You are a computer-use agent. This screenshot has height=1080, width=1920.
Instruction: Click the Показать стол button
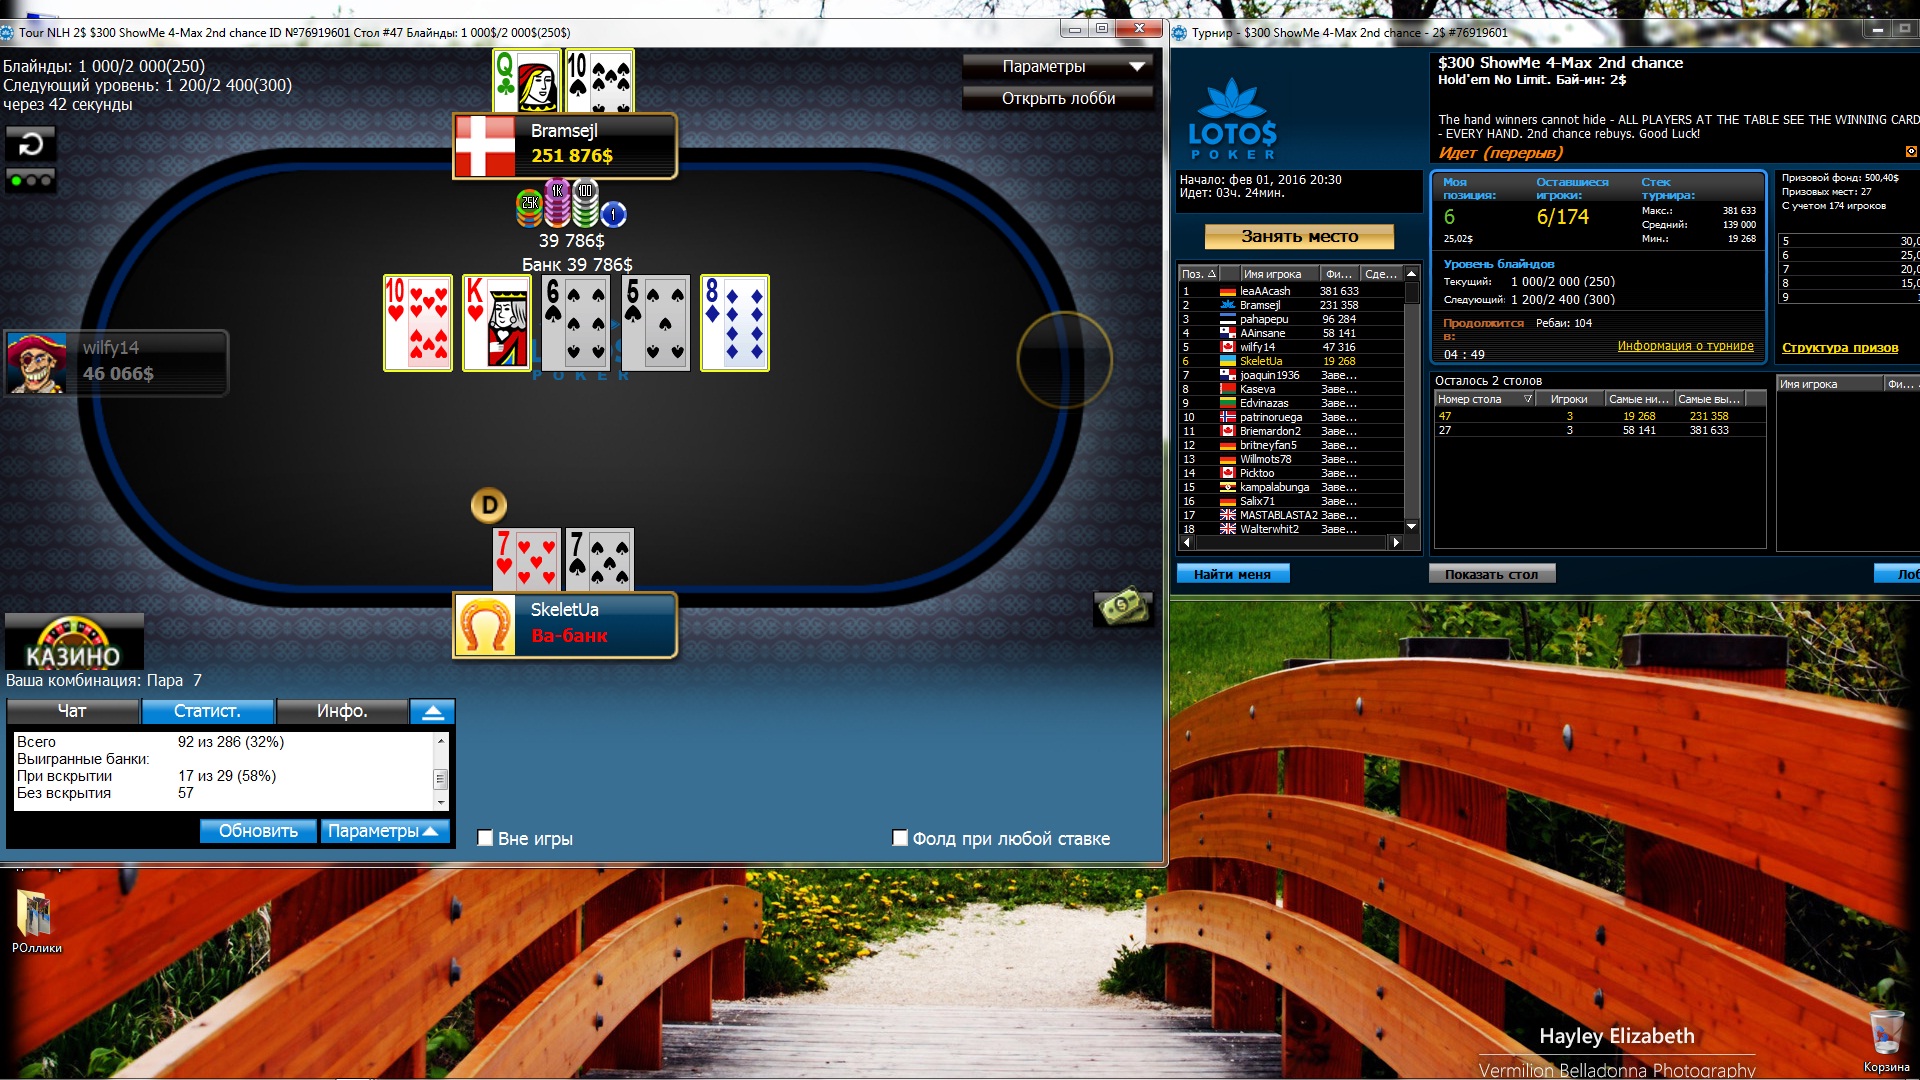1491,574
